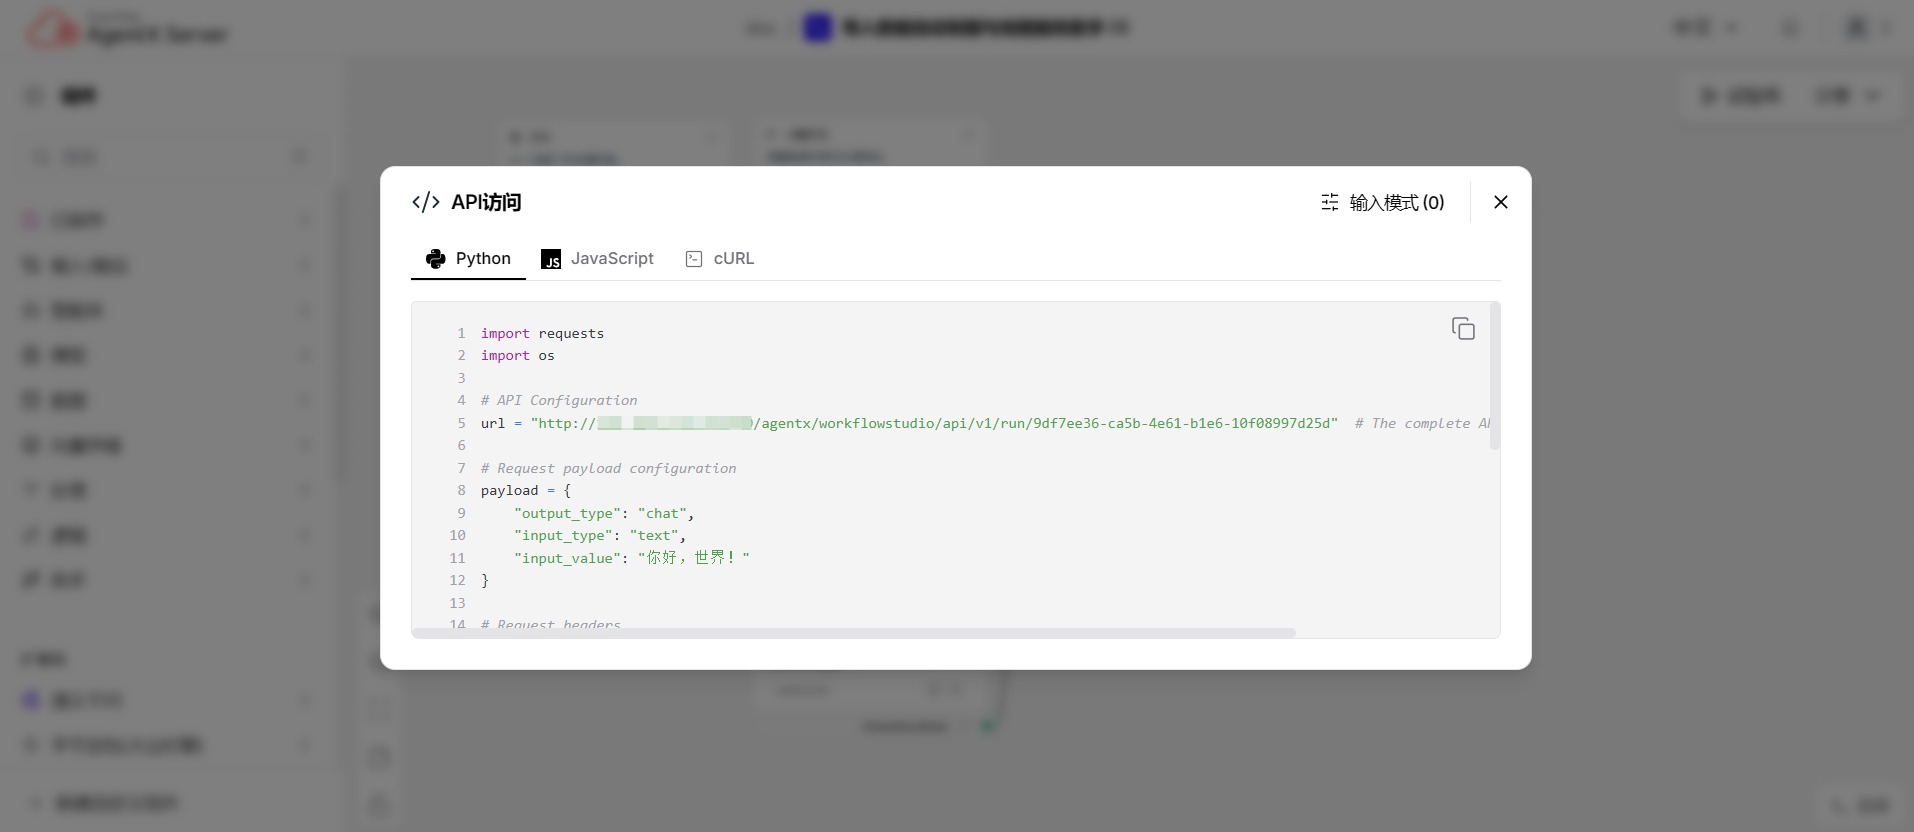Image resolution: width=1914 pixels, height=832 pixels.
Task: Click the code block's vertical scrollbar
Action: (x=1494, y=376)
